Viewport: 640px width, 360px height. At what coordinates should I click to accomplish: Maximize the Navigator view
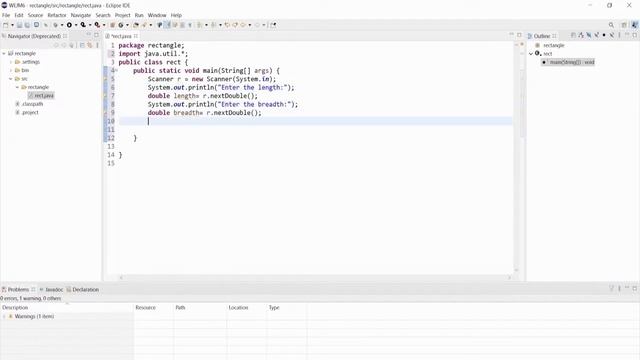[x=96, y=35]
